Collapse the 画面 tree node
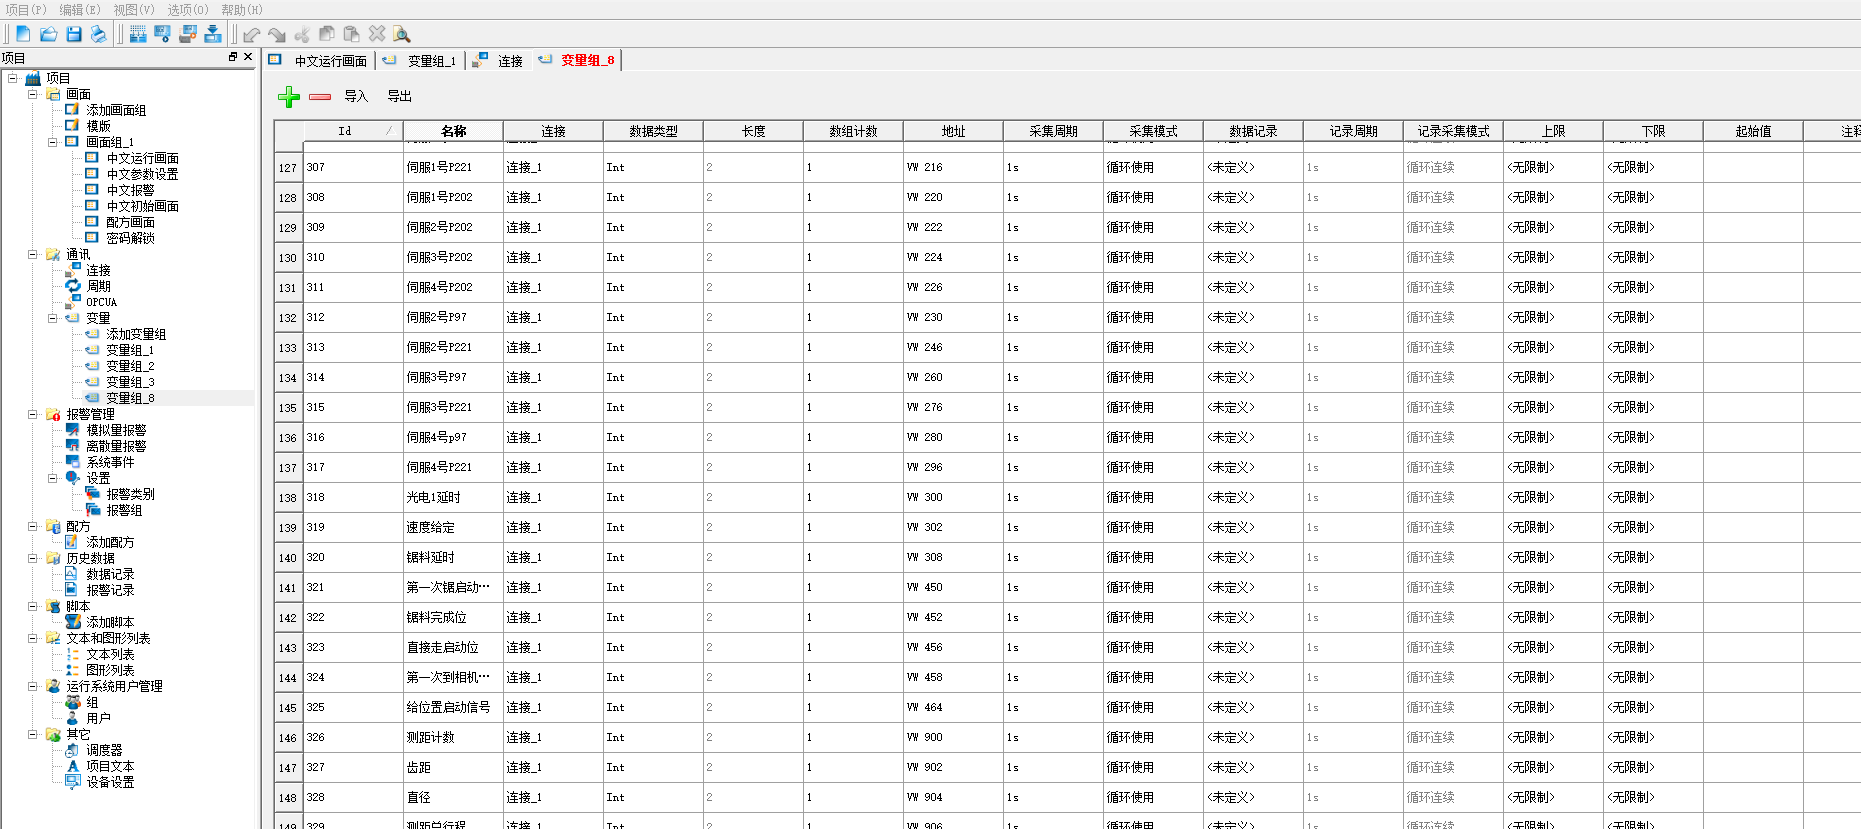 33,94
